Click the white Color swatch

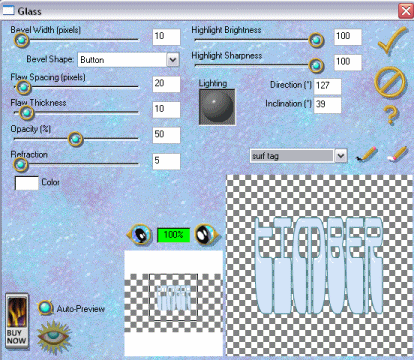(27, 183)
